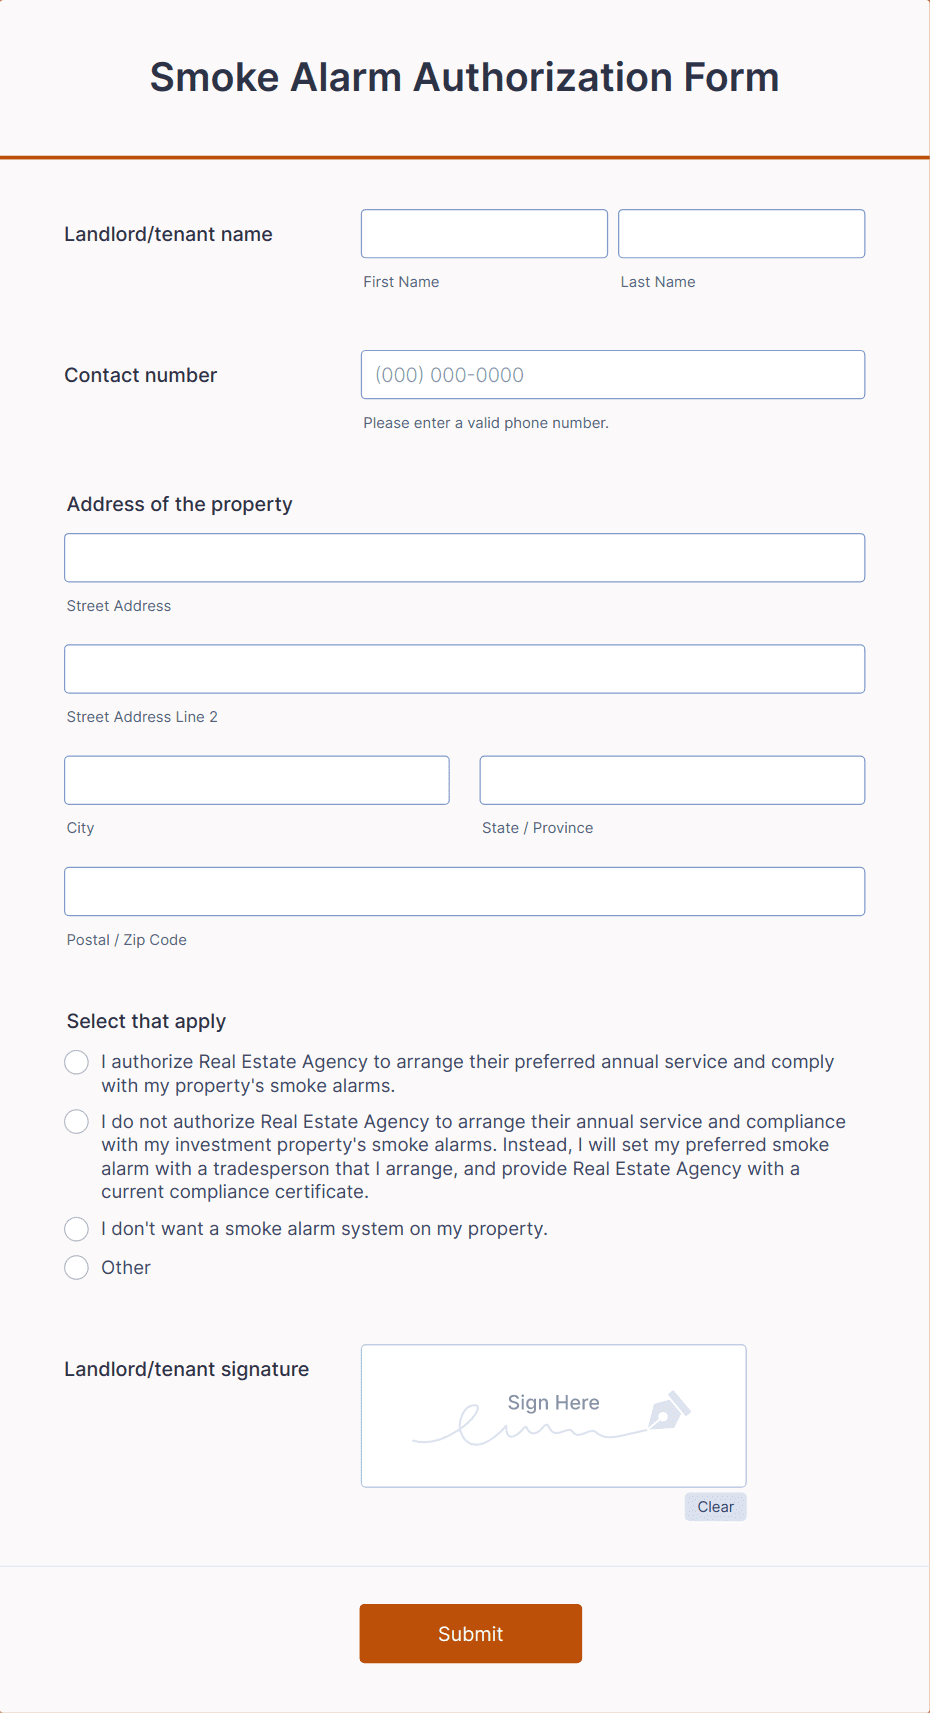The image size is (930, 1713).
Task: Click Clear to erase the signature
Action: coord(715,1506)
